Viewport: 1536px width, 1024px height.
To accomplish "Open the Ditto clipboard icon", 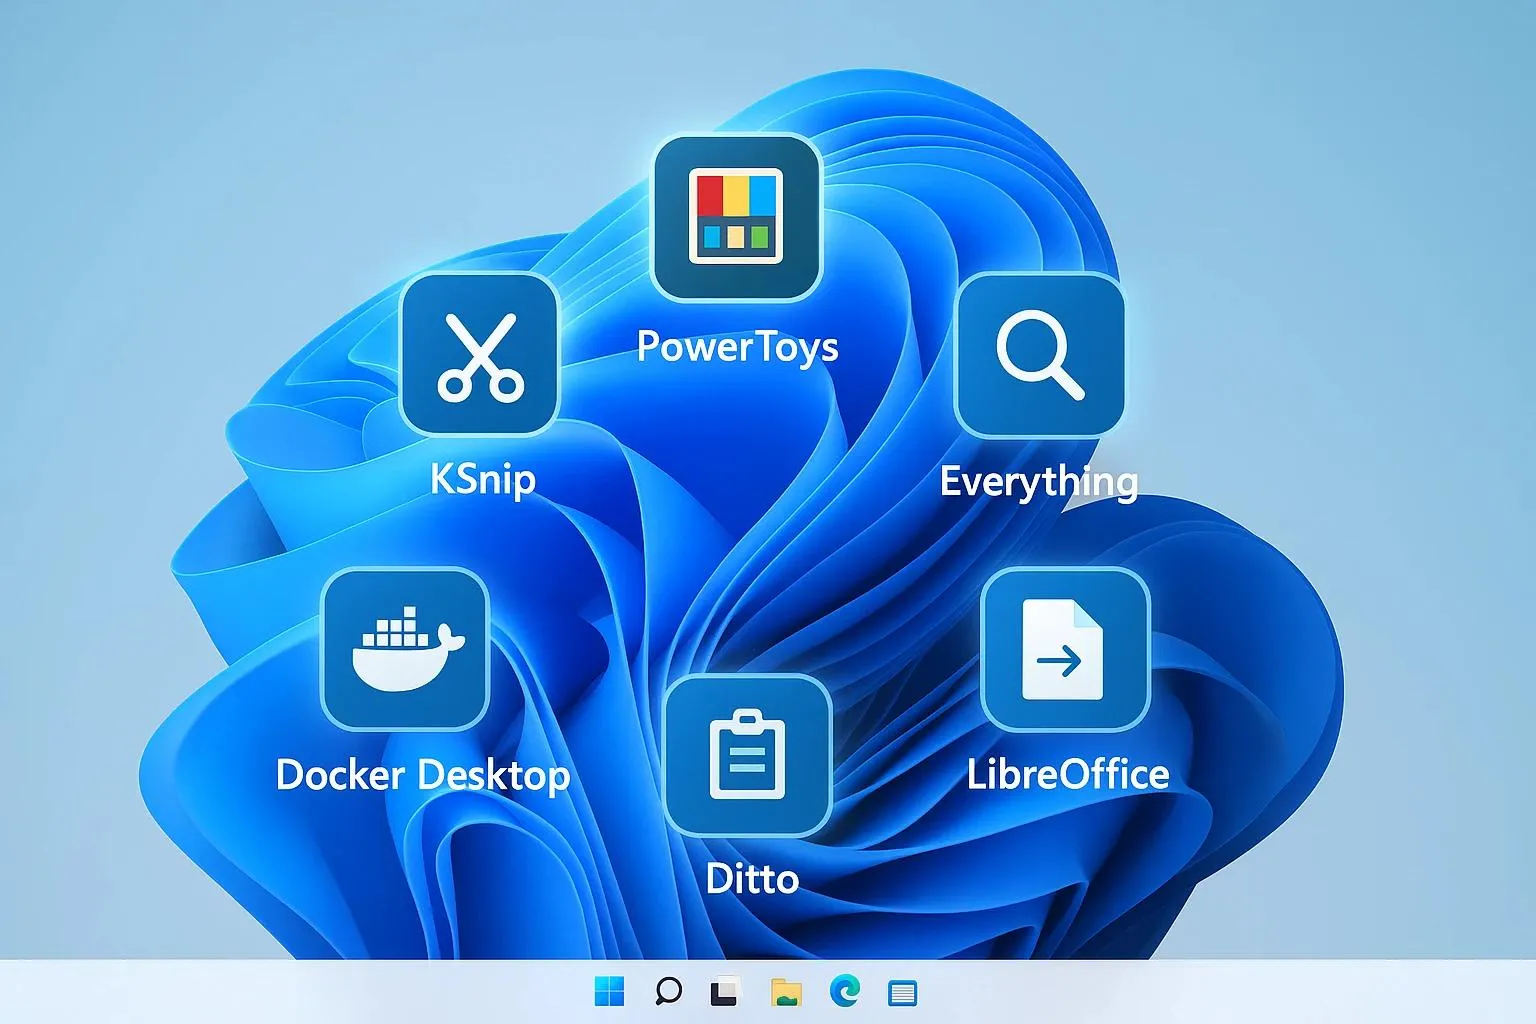I will pyautogui.click(x=748, y=755).
